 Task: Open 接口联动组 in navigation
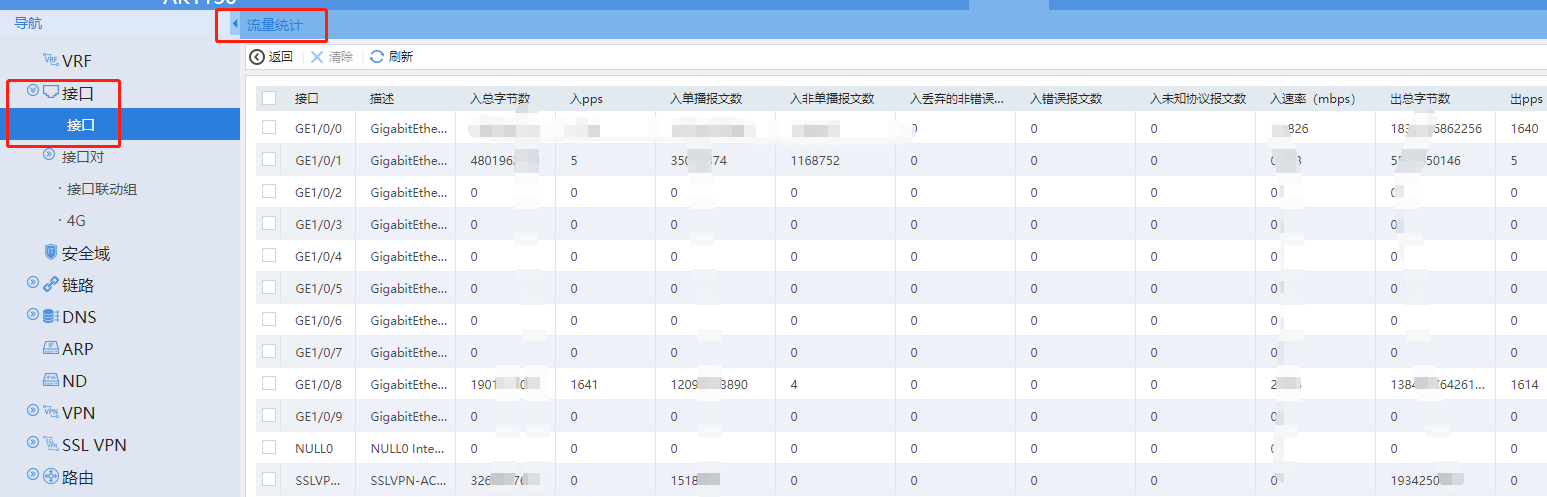tap(101, 189)
